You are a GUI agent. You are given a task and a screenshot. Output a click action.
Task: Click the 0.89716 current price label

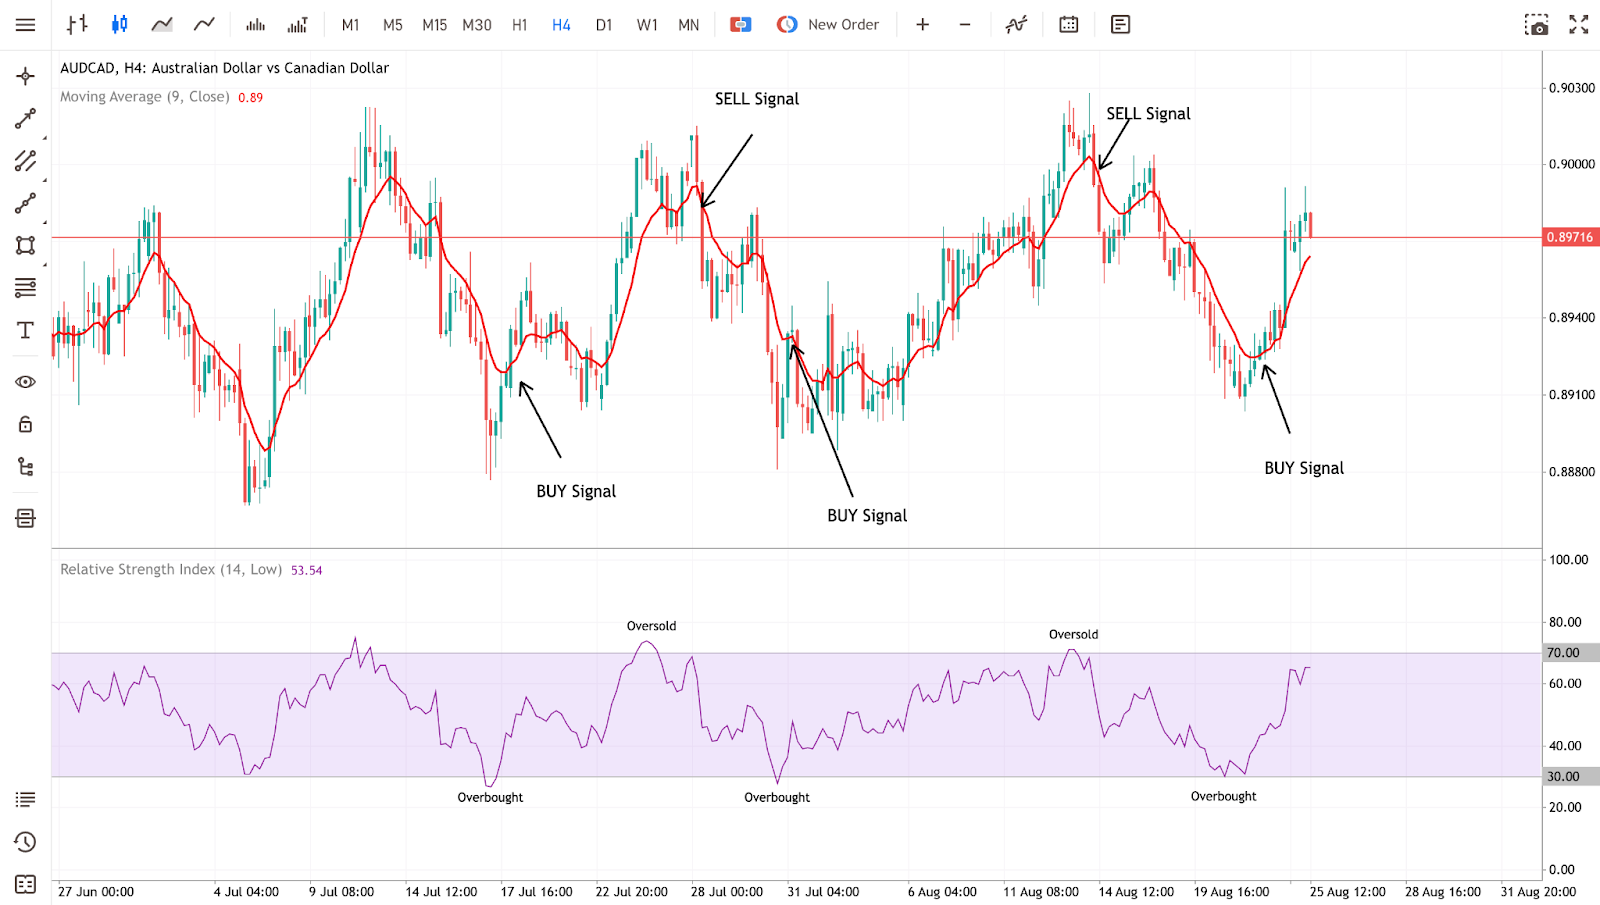tap(1570, 237)
